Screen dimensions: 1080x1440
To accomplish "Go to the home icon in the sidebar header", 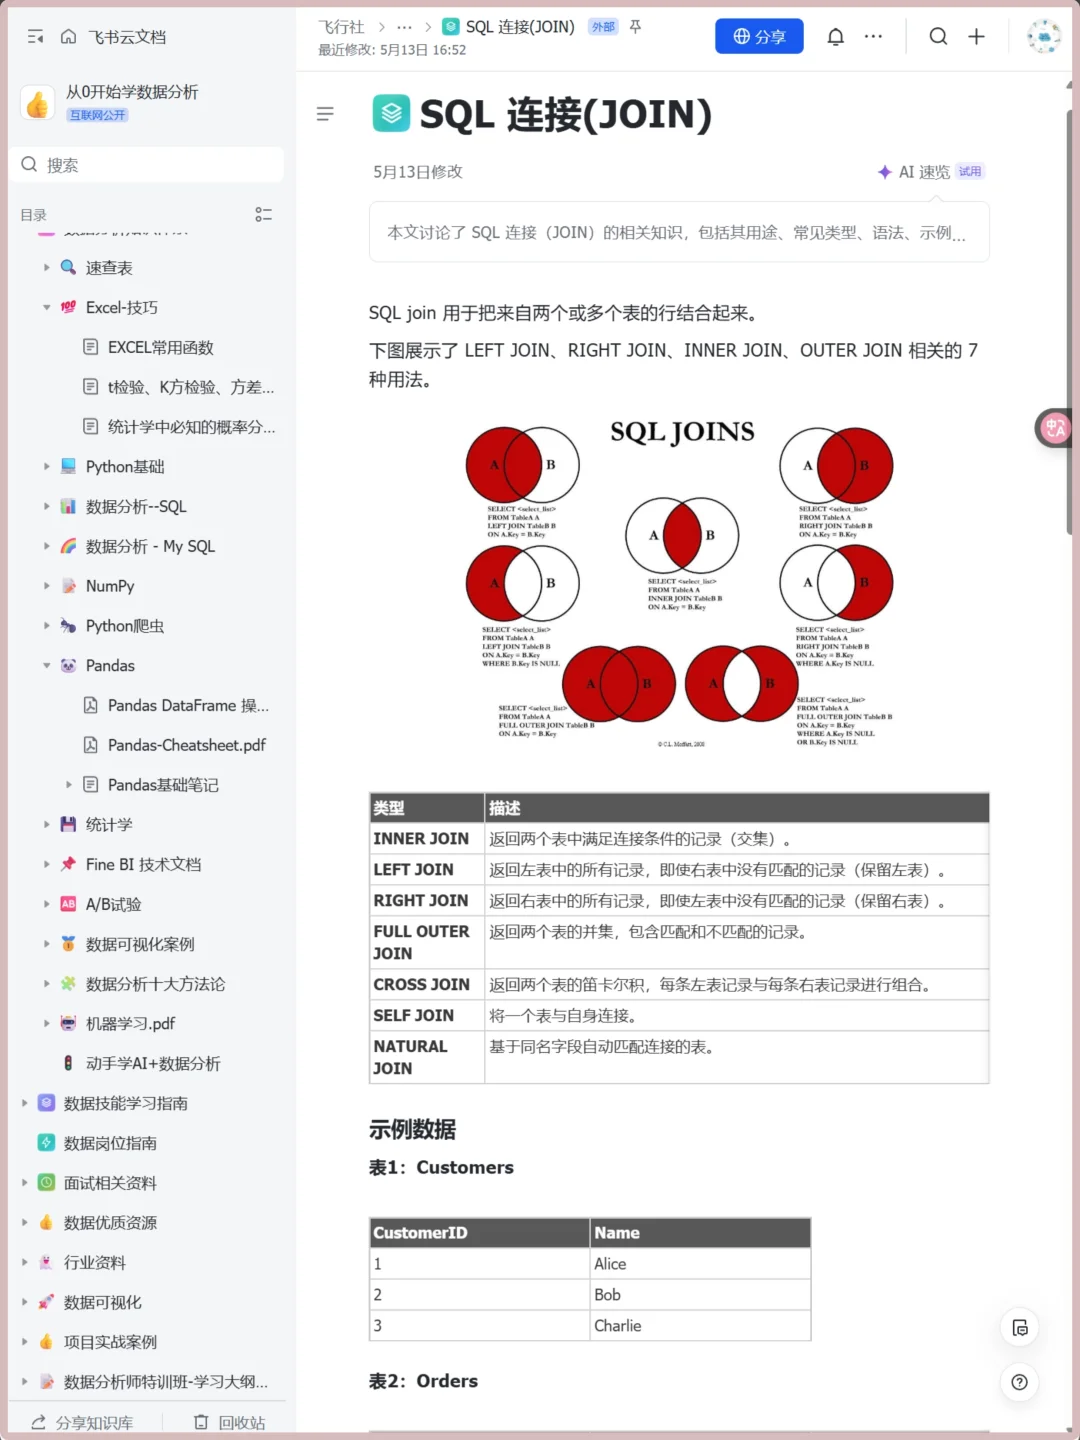I will (67, 36).
